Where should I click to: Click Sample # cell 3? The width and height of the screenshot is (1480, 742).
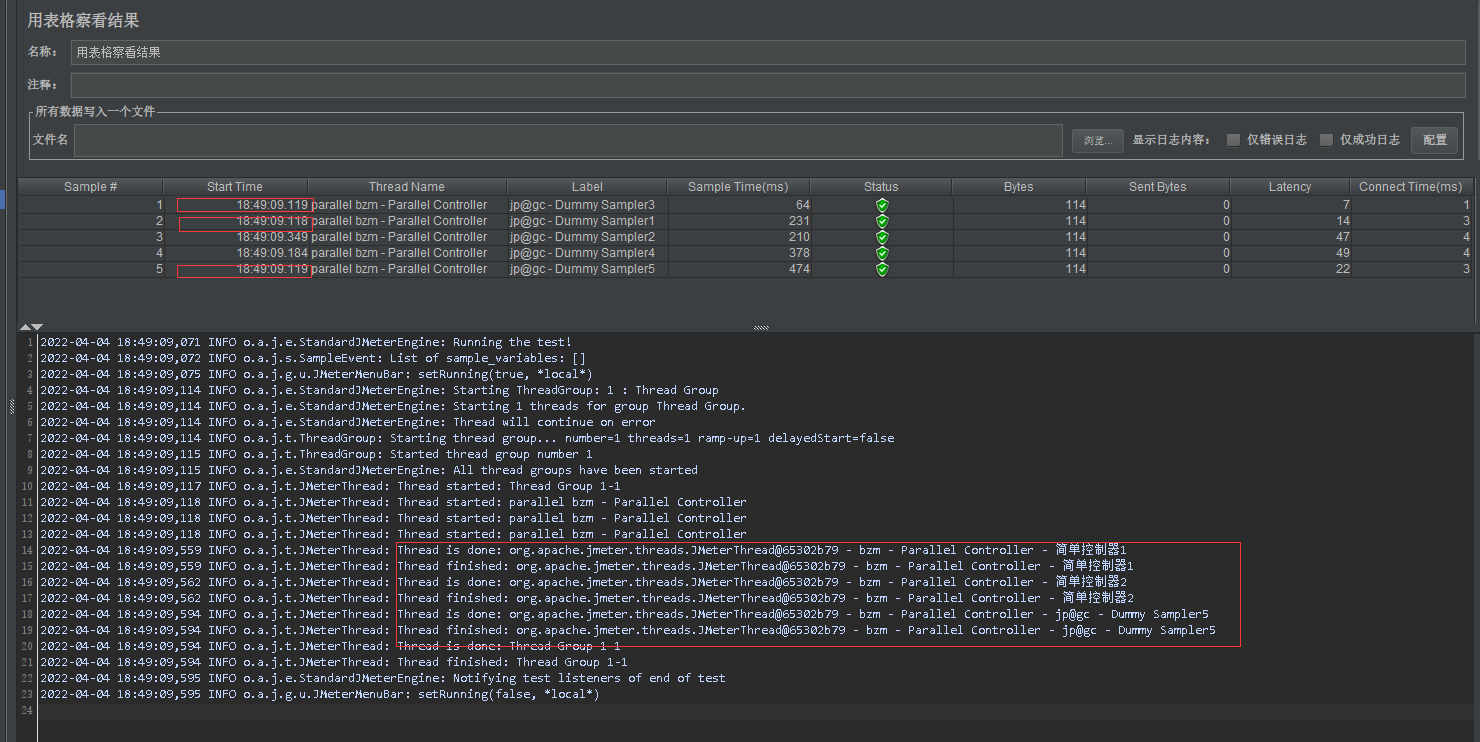(91, 237)
